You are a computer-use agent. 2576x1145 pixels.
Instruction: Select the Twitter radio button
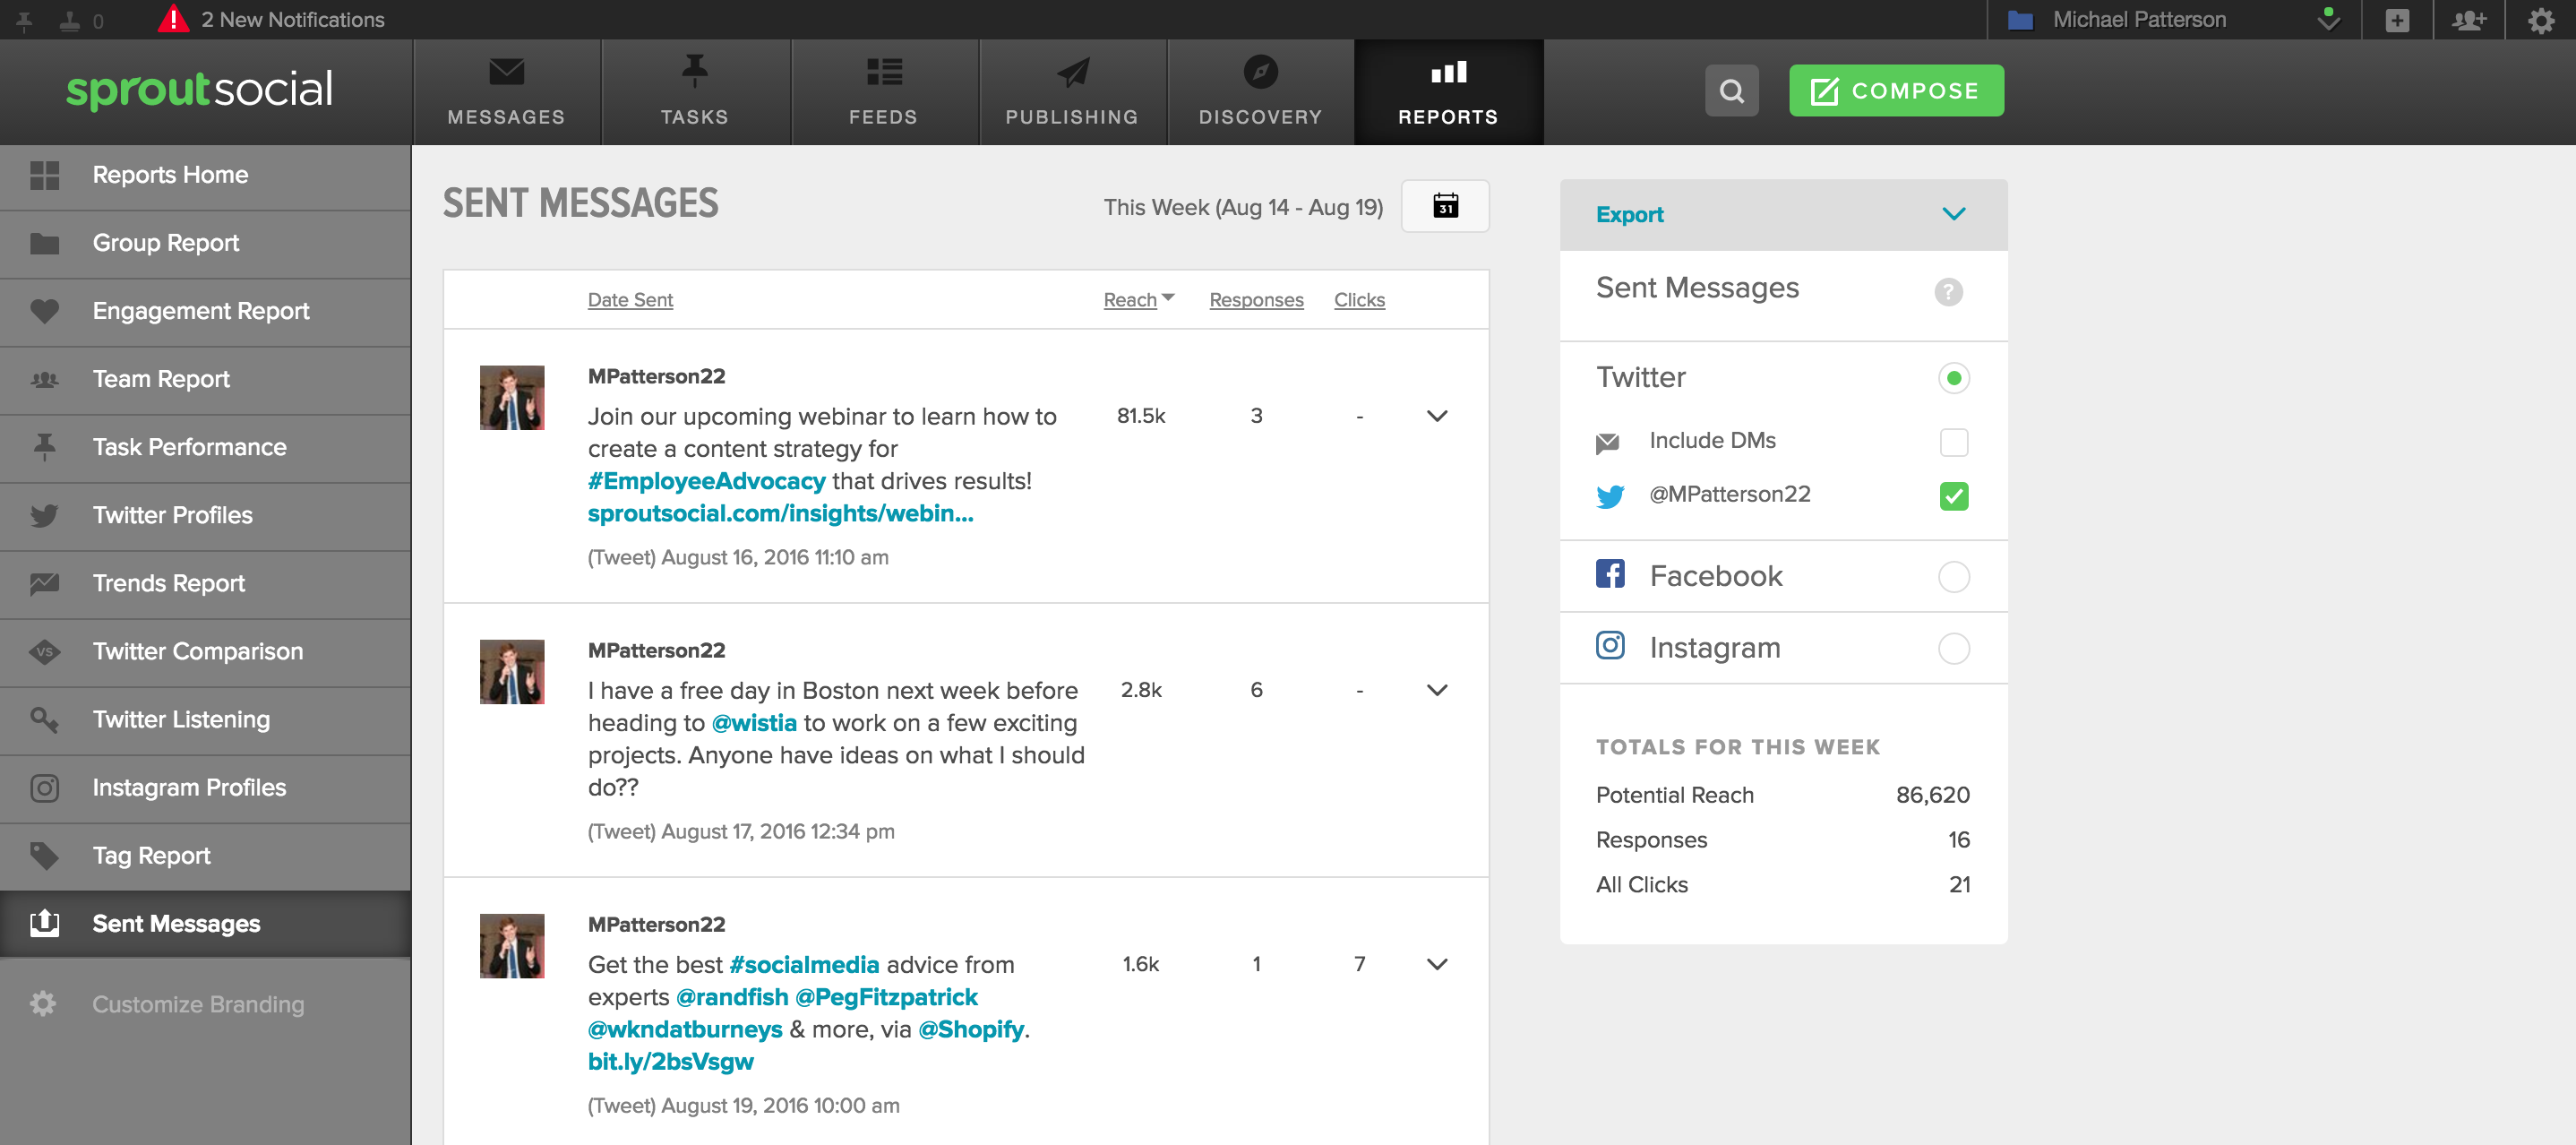(1953, 377)
